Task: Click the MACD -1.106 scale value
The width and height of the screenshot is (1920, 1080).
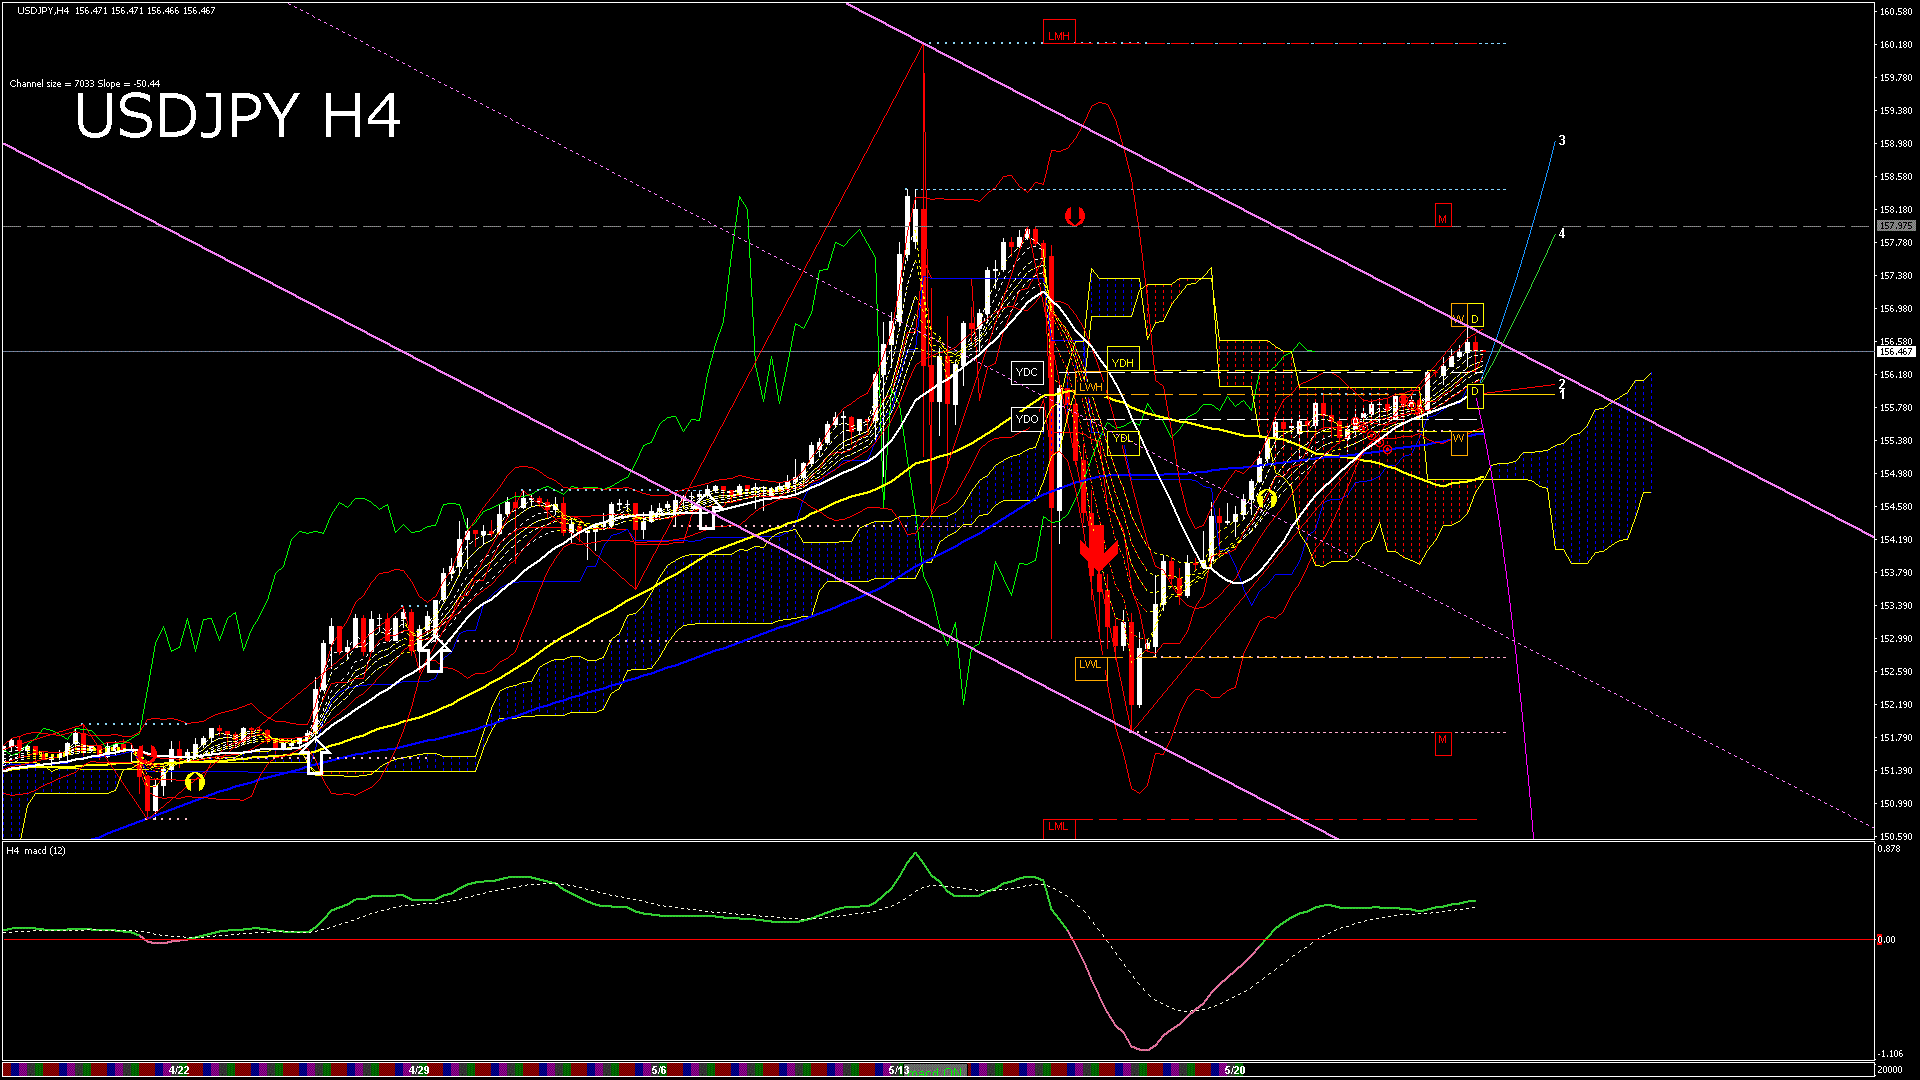Action: pyautogui.click(x=1890, y=1054)
